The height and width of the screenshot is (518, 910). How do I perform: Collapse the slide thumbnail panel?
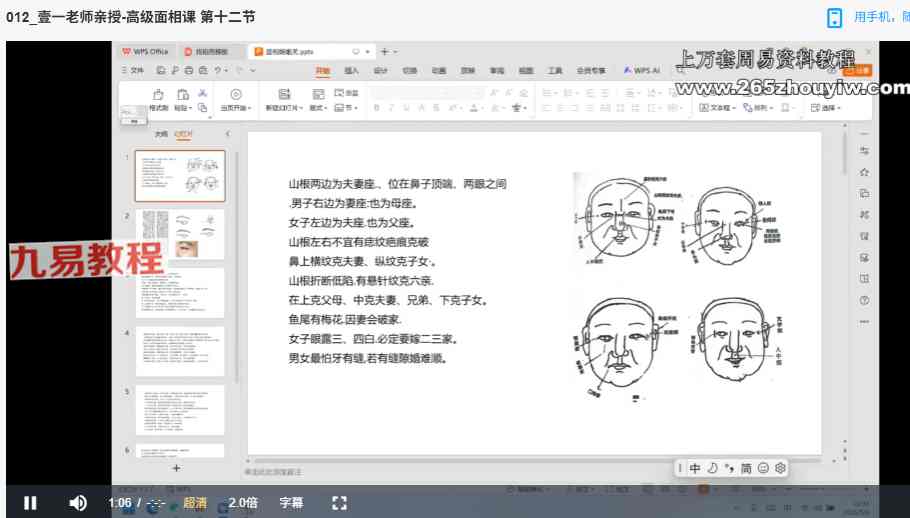227,133
